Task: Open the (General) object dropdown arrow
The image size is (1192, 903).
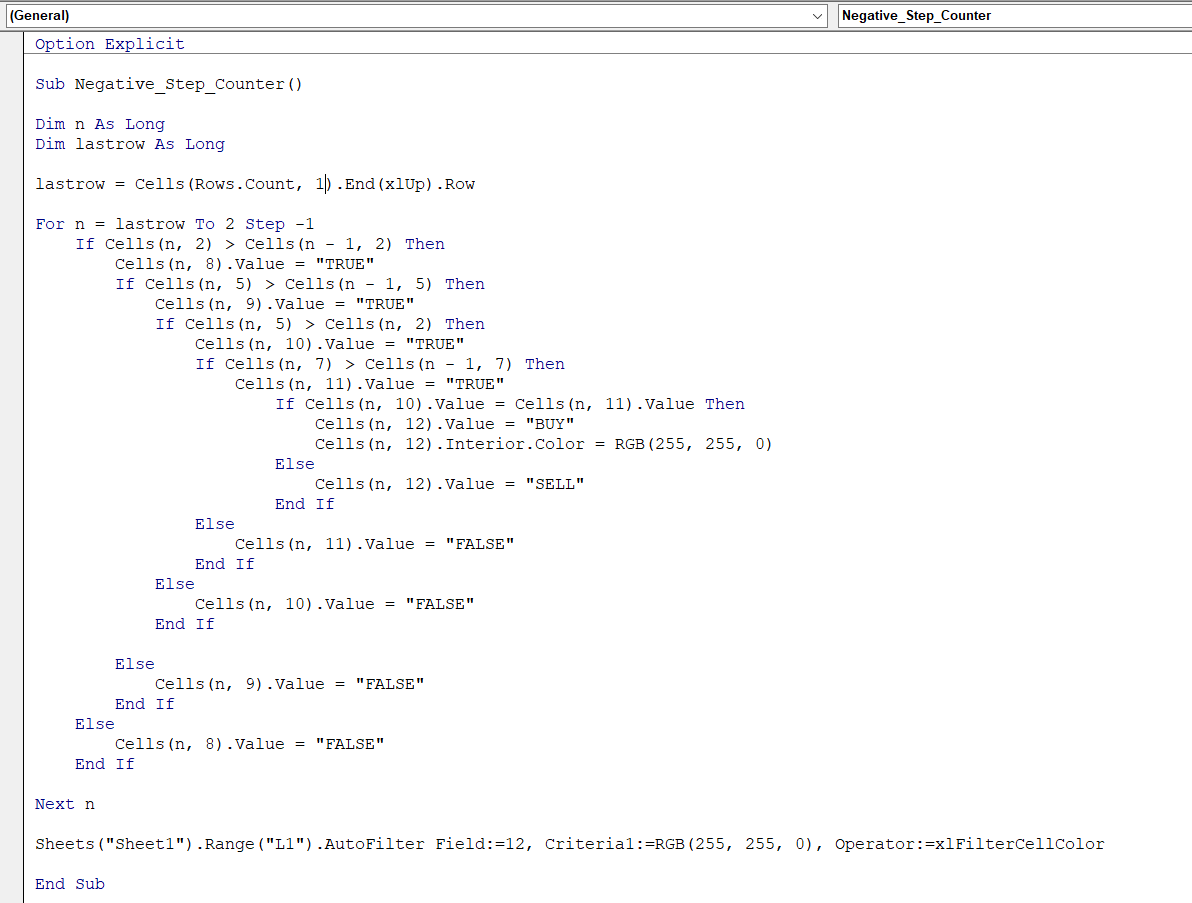Action: [818, 16]
